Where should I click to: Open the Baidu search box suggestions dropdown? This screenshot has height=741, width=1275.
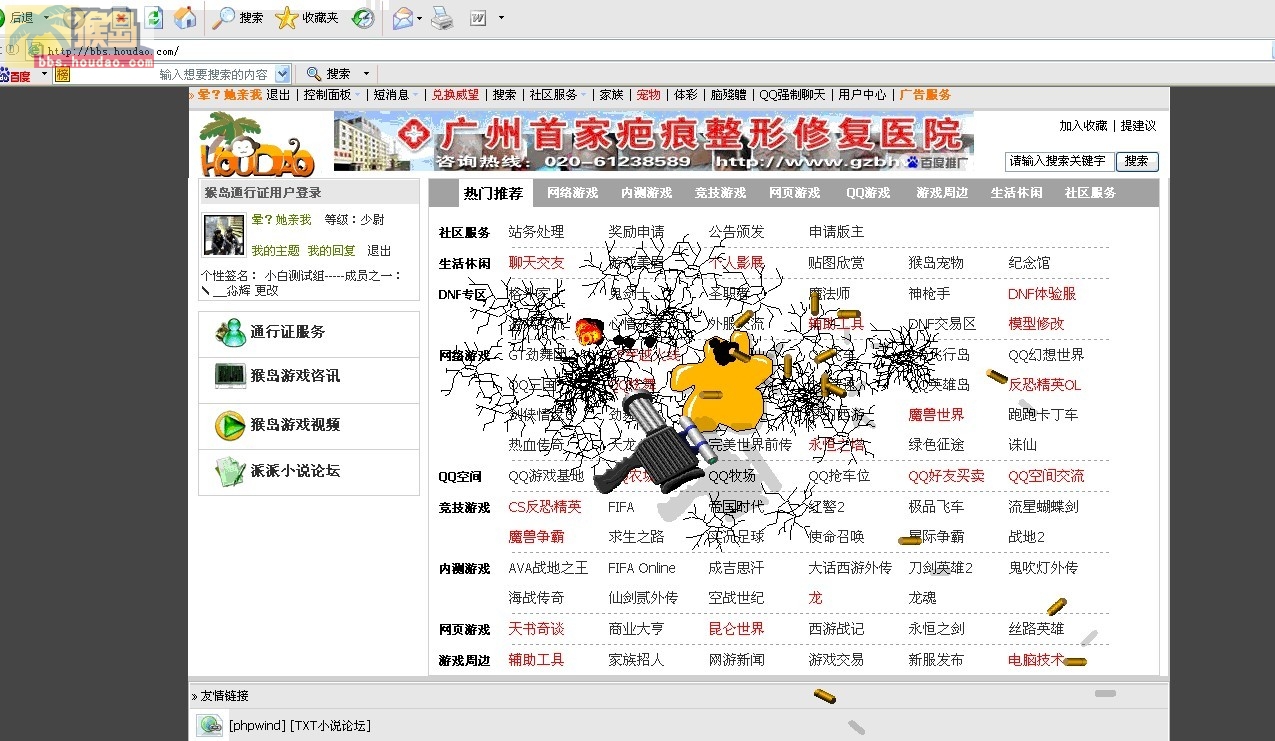pos(282,74)
